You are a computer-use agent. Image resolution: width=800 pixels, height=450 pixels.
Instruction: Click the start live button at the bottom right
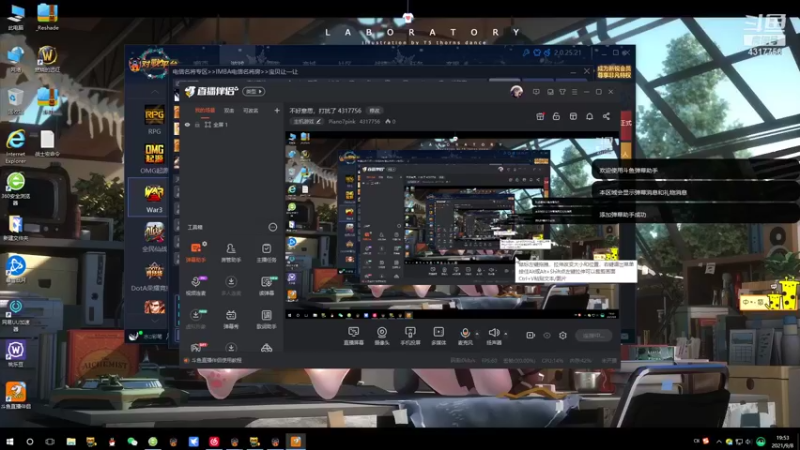pos(594,335)
